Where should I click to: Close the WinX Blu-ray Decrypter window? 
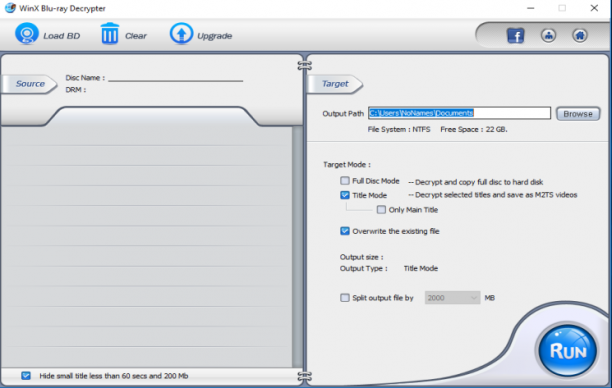tap(594, 8)
